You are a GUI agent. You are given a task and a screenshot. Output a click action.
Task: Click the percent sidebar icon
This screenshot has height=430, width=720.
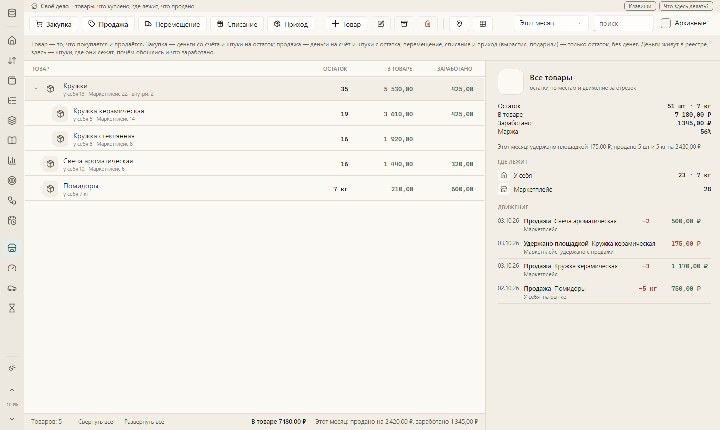[12, 200]
